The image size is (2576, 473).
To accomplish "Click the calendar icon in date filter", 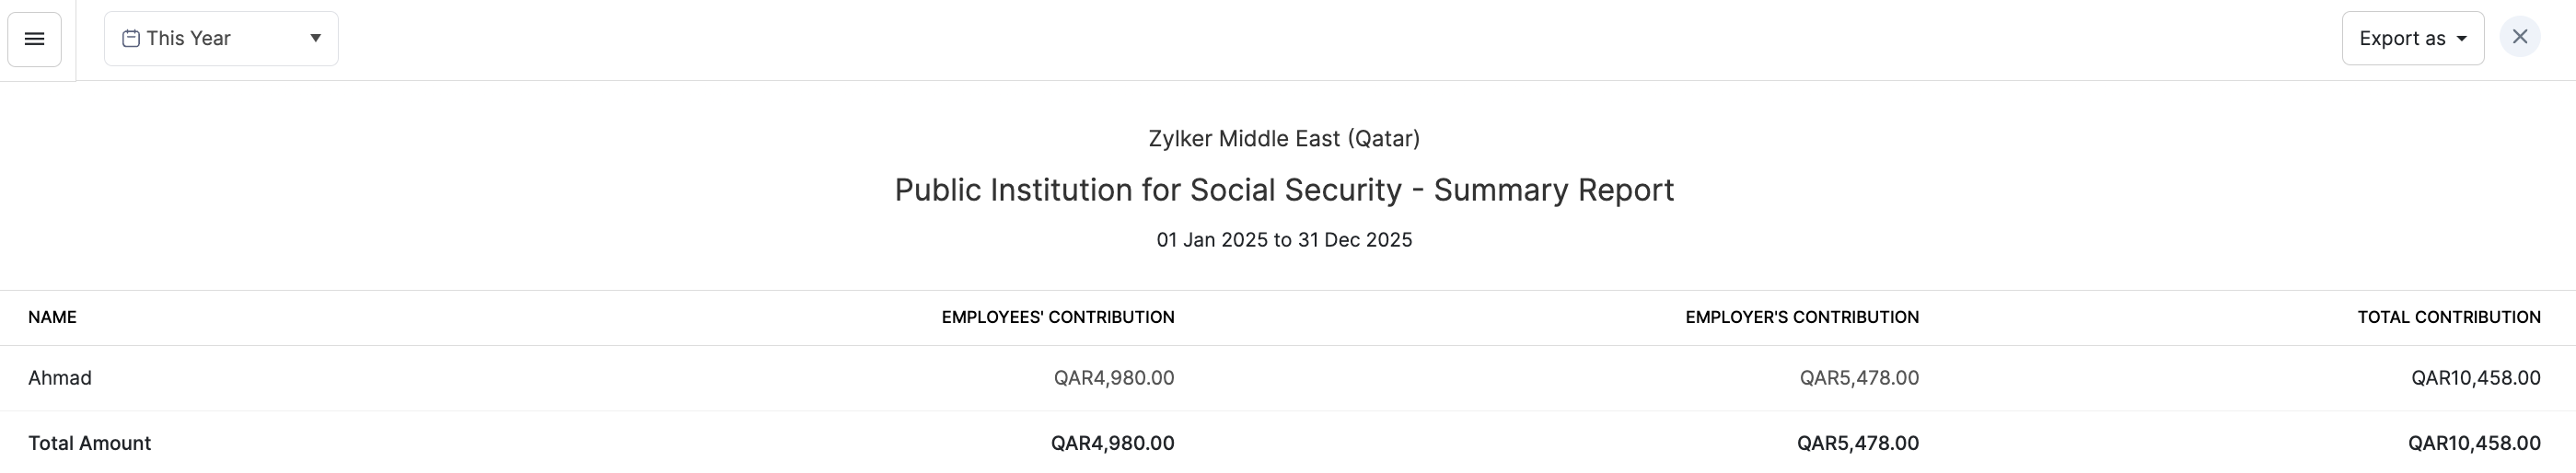I will click(131, 39).
